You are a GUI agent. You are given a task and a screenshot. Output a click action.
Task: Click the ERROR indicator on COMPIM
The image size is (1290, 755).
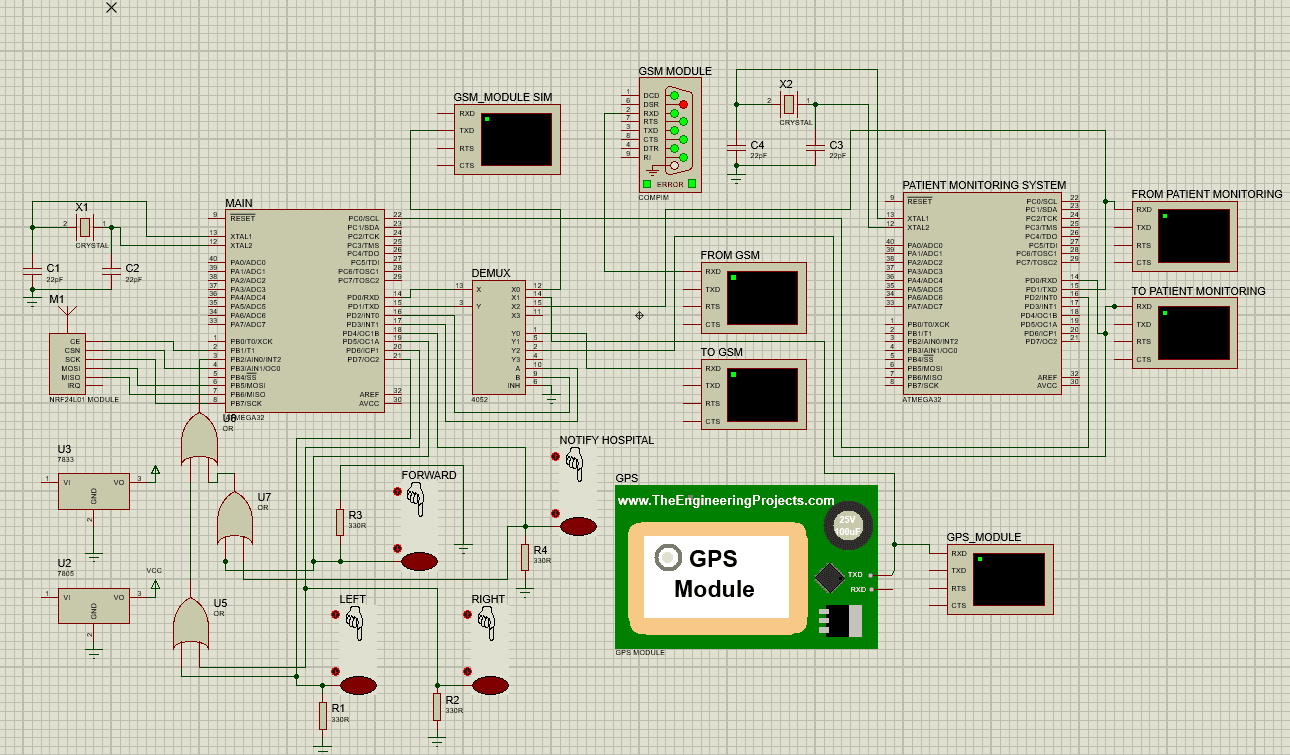click(x=671, y=184)
